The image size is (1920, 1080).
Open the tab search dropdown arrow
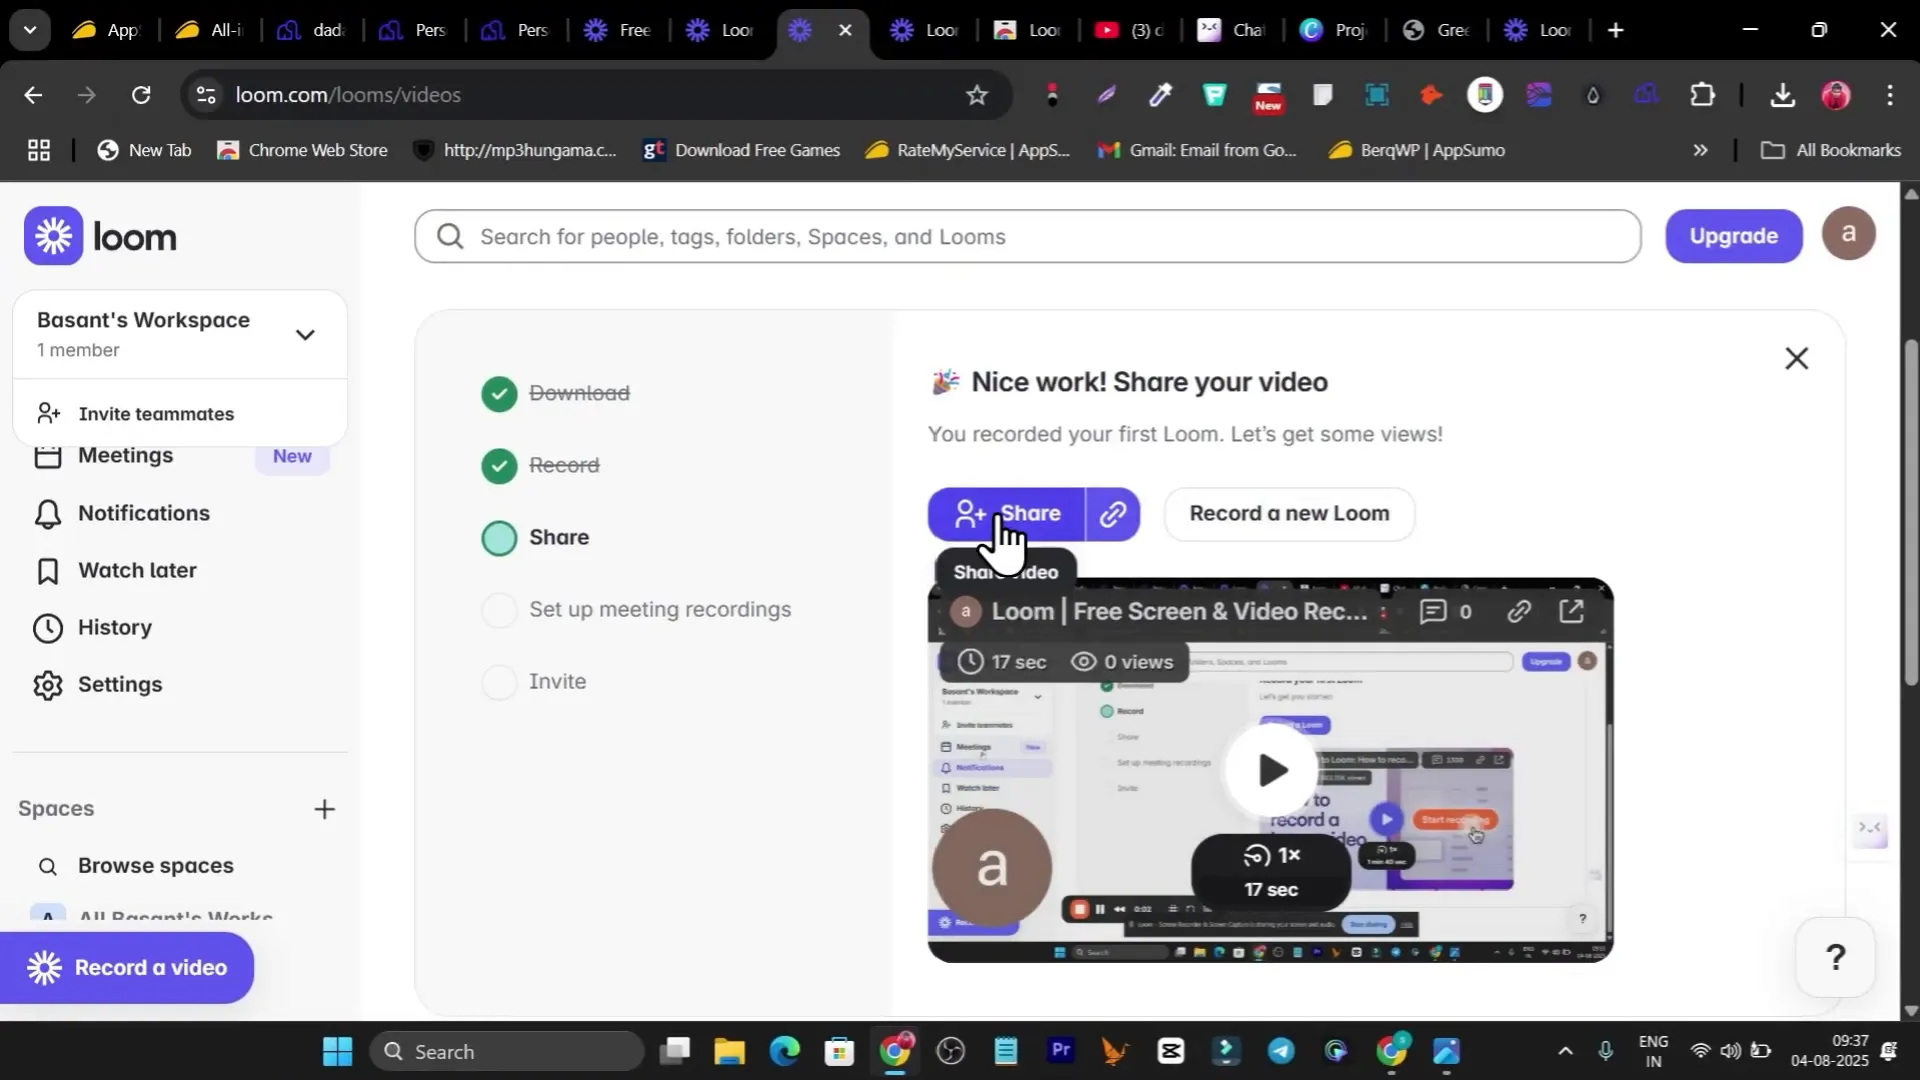30,30
